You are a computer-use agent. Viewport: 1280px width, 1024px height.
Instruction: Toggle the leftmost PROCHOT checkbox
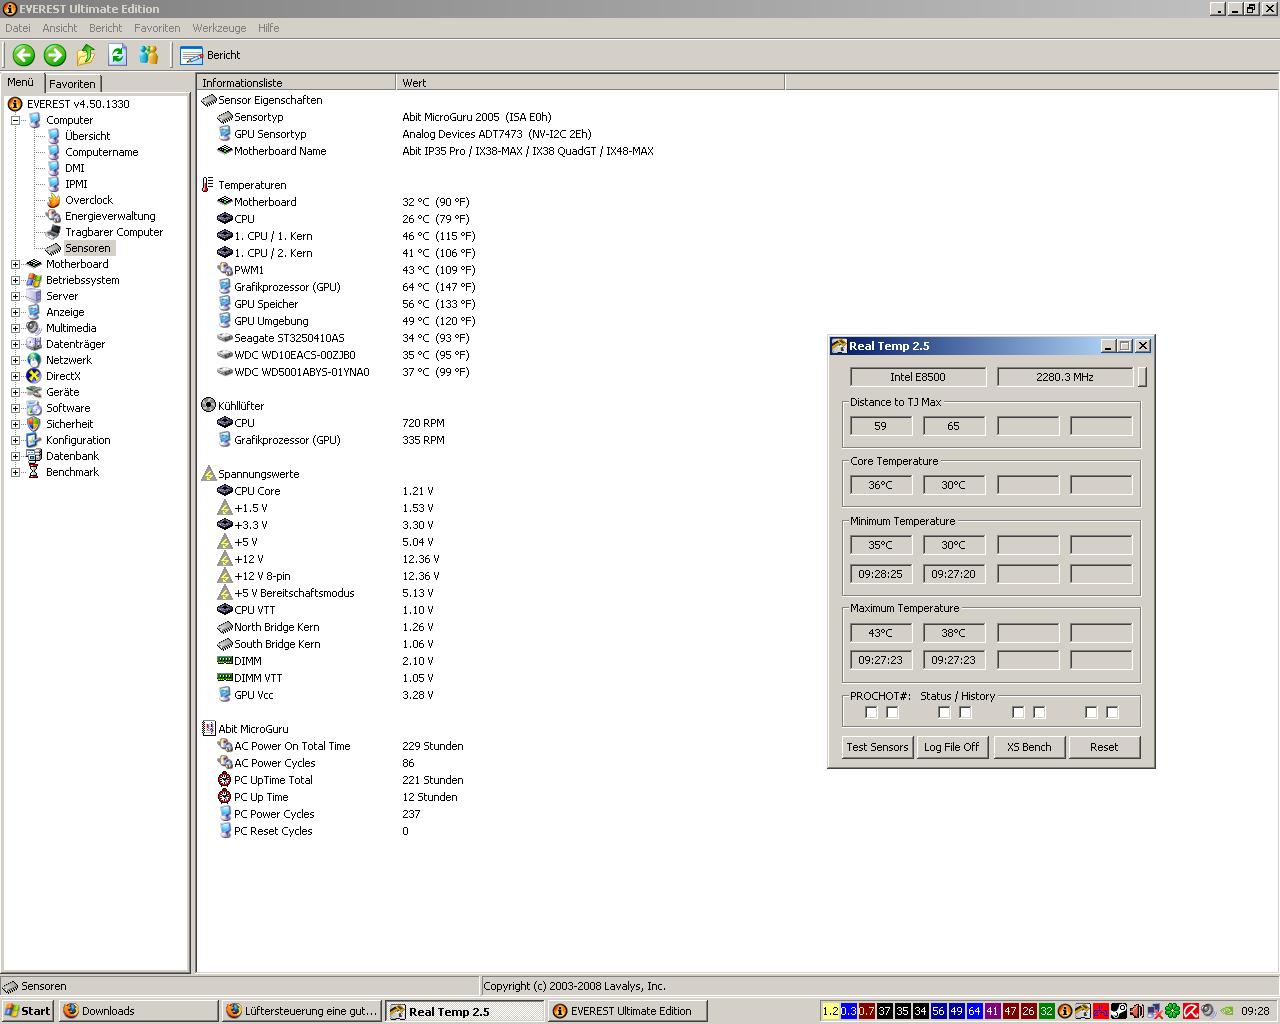(x=871, y=712)
